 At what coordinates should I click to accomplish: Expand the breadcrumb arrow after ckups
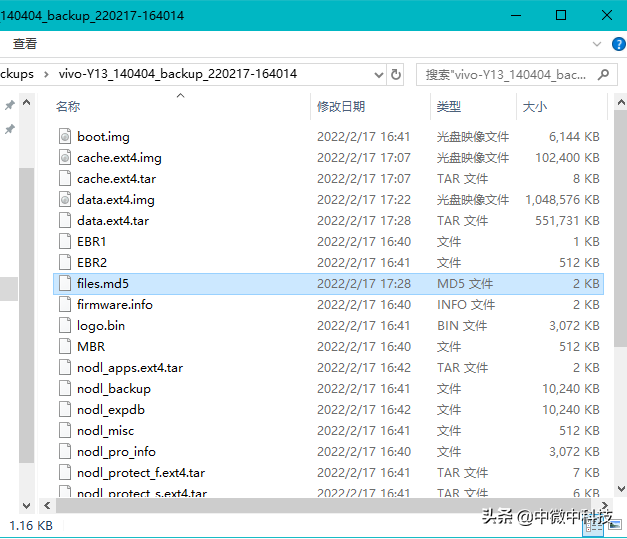pos(46,74)
